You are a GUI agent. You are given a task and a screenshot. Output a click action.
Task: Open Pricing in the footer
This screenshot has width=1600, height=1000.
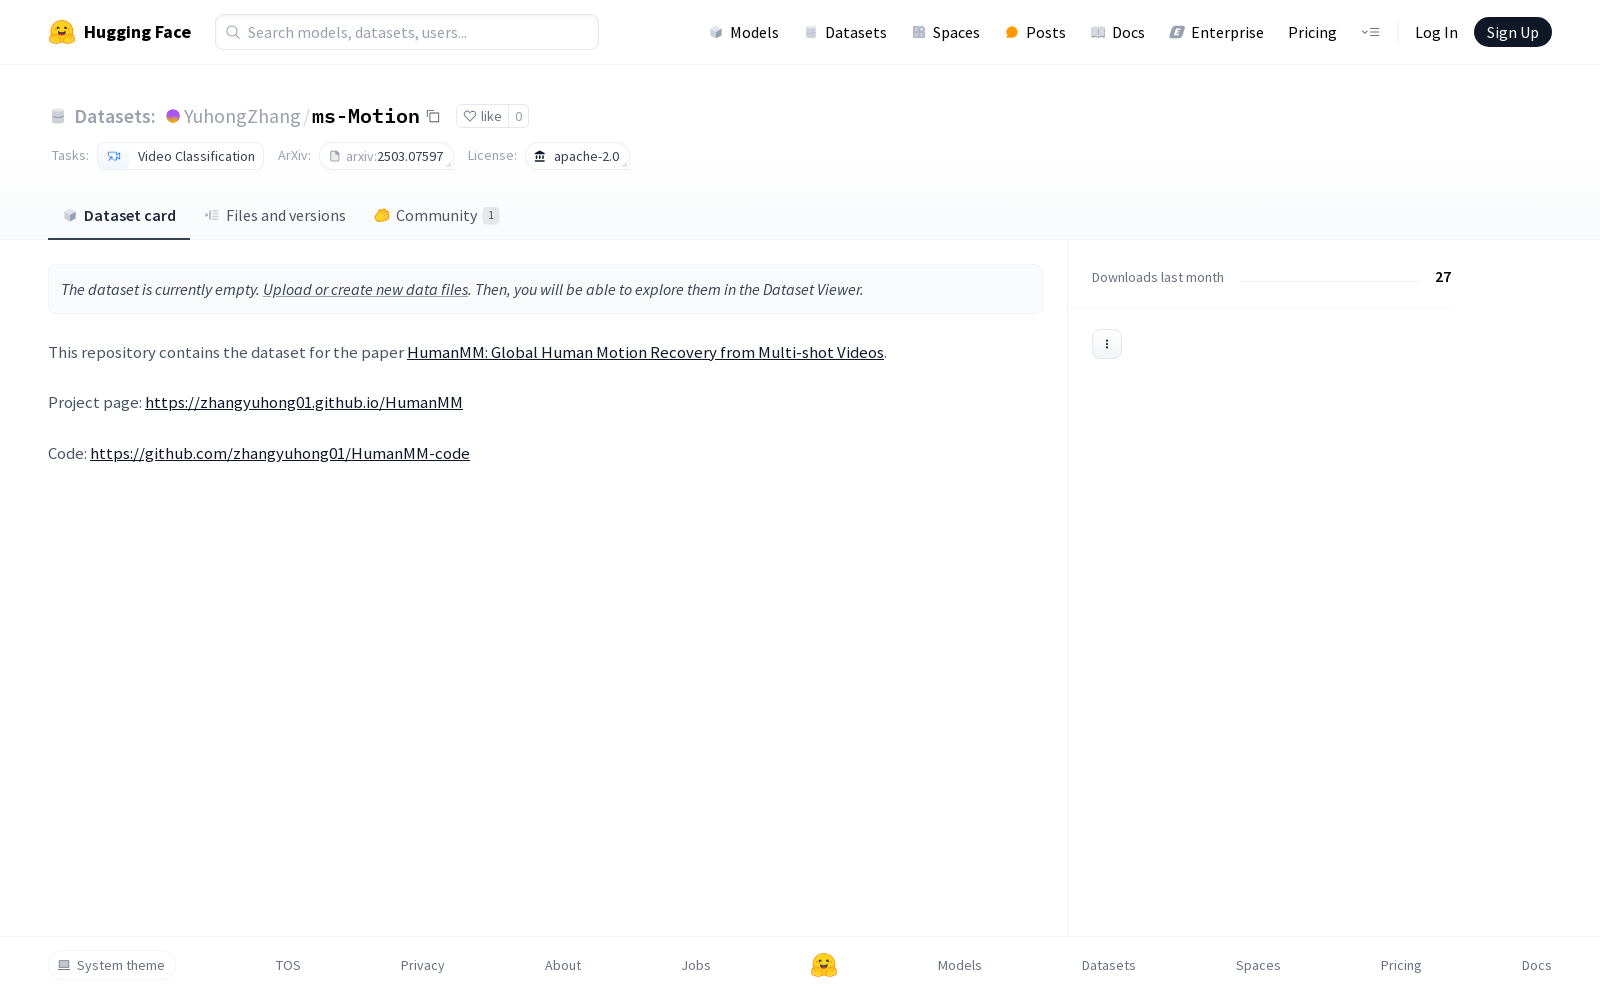[1401, 965]
